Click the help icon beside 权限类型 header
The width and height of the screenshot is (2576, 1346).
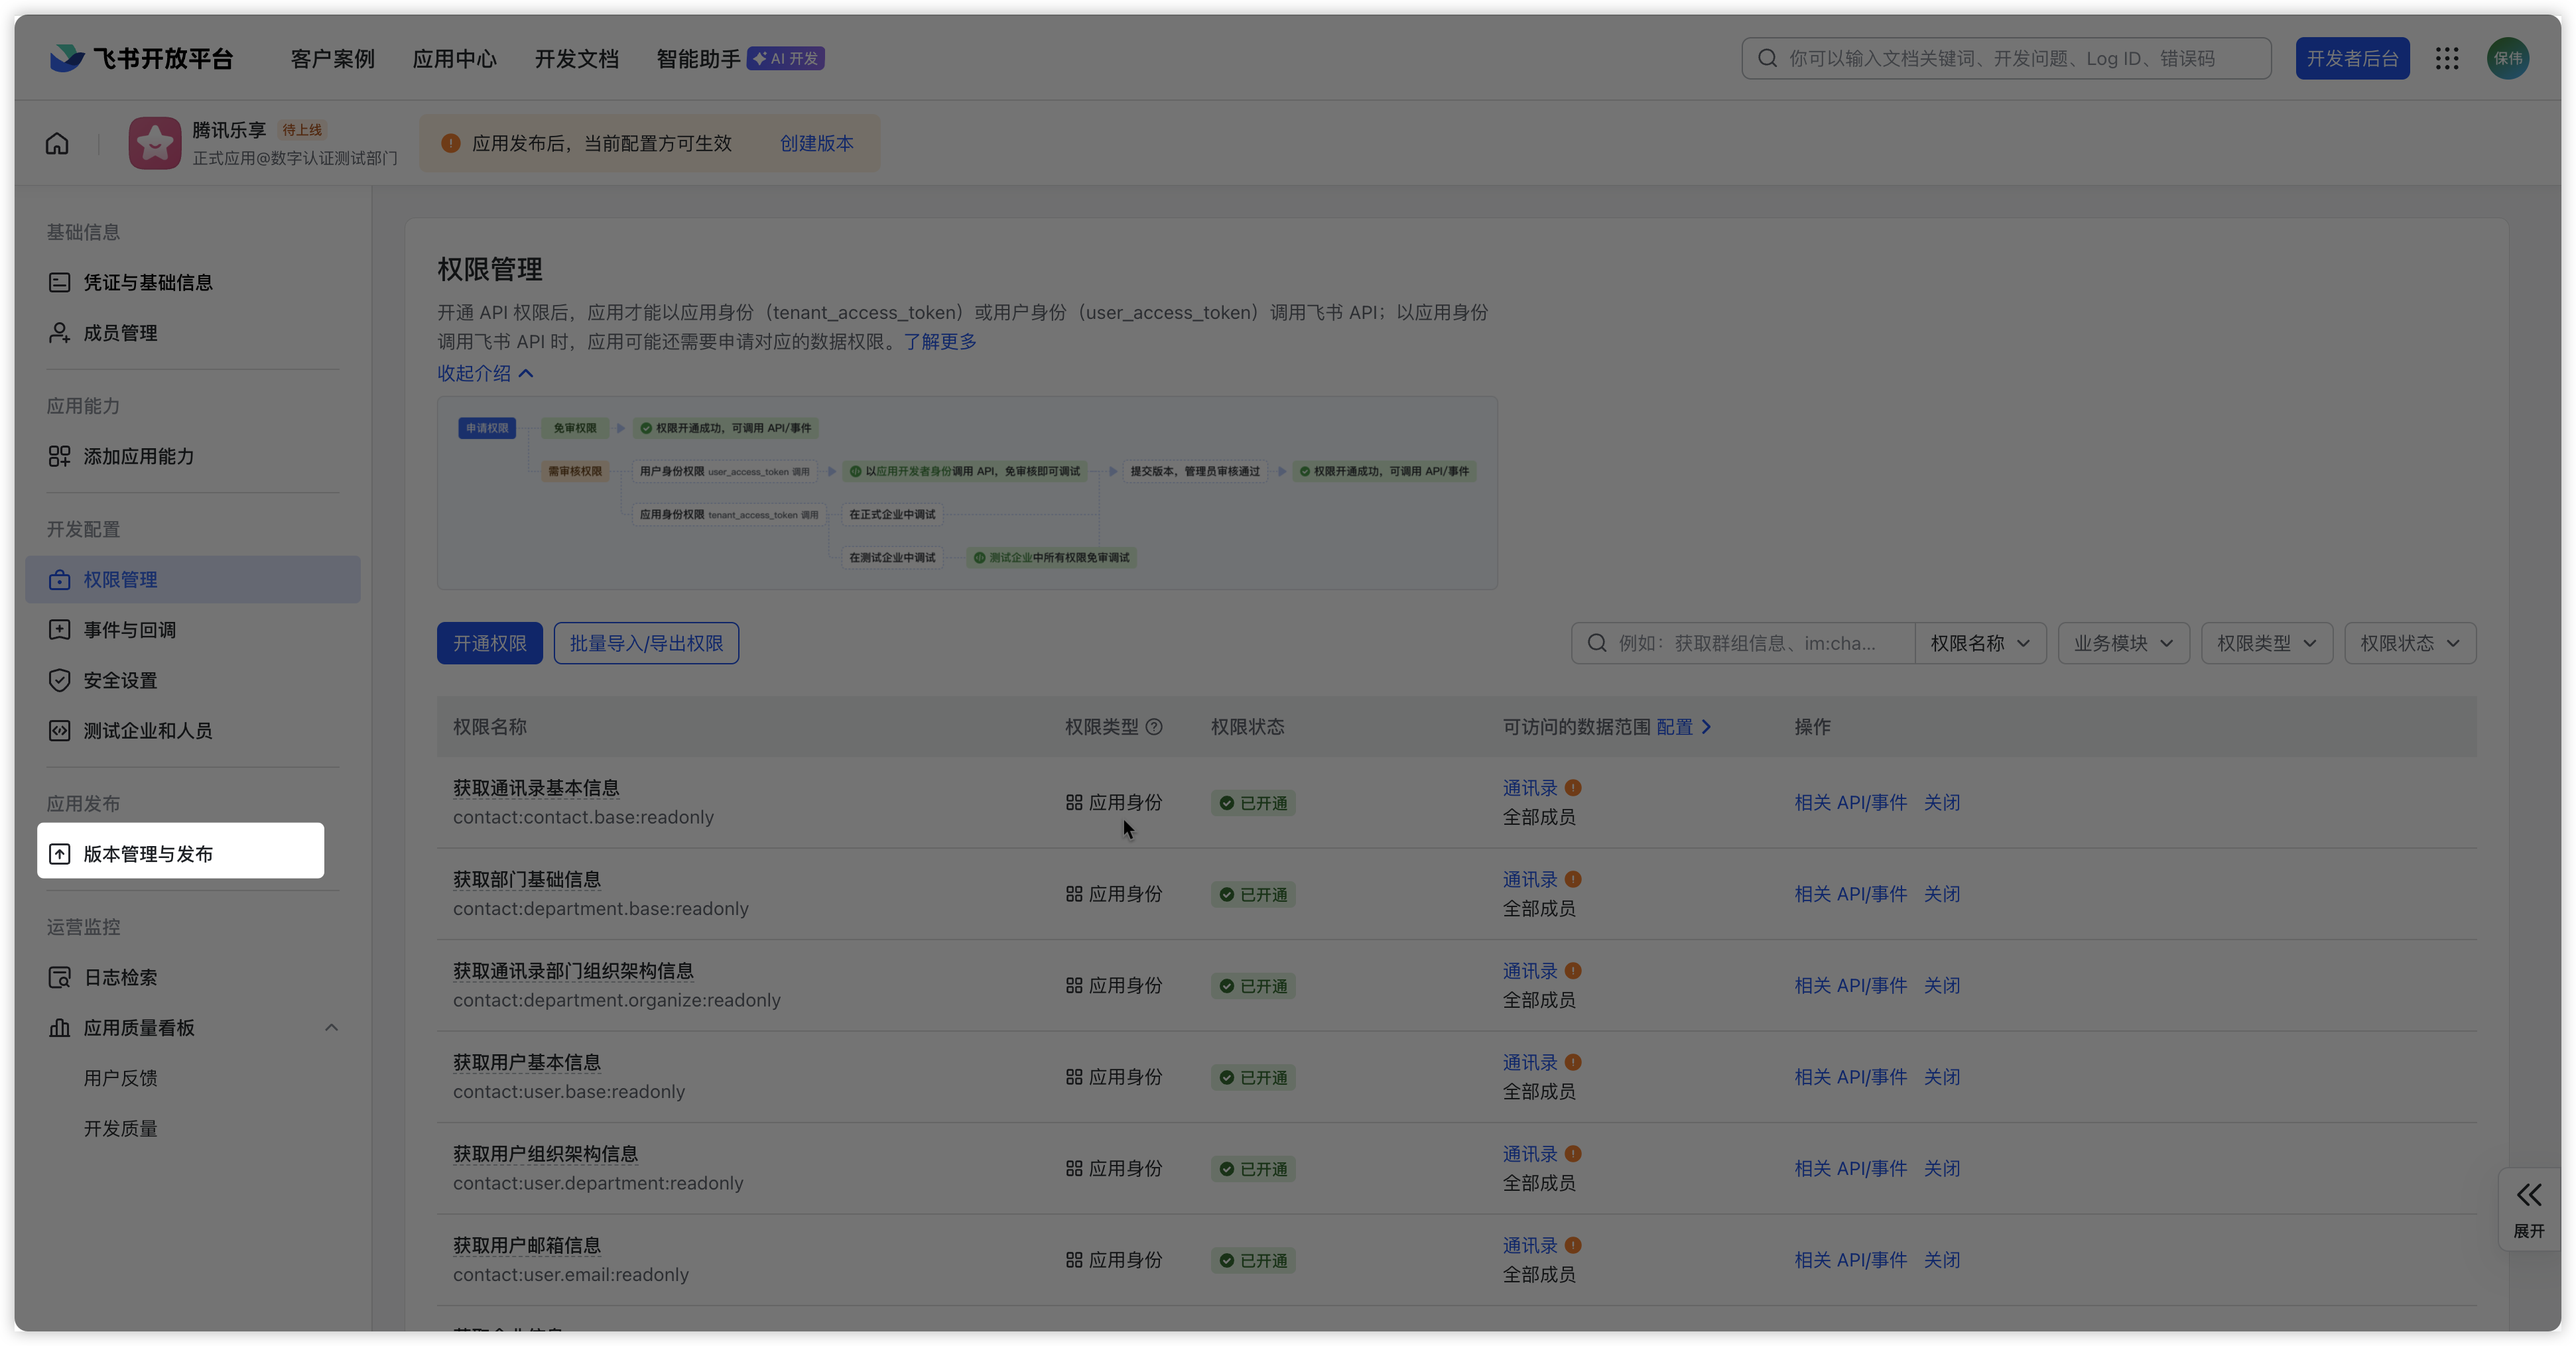pos(1154,727)
